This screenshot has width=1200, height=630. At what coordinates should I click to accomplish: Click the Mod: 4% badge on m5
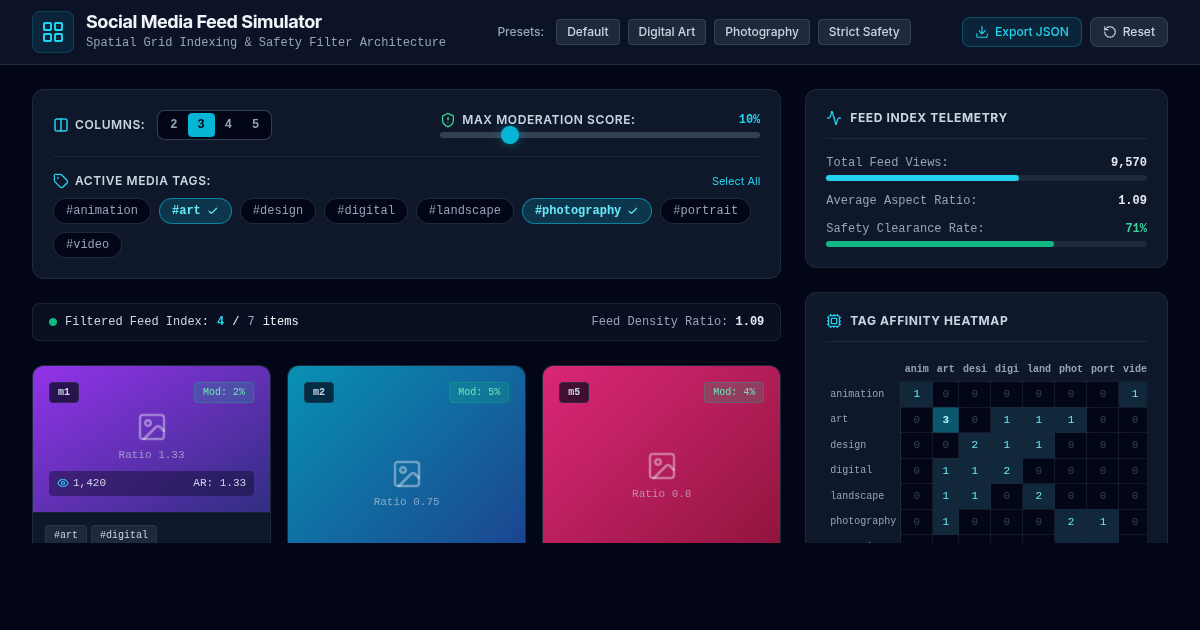click(x=734, y=392)
